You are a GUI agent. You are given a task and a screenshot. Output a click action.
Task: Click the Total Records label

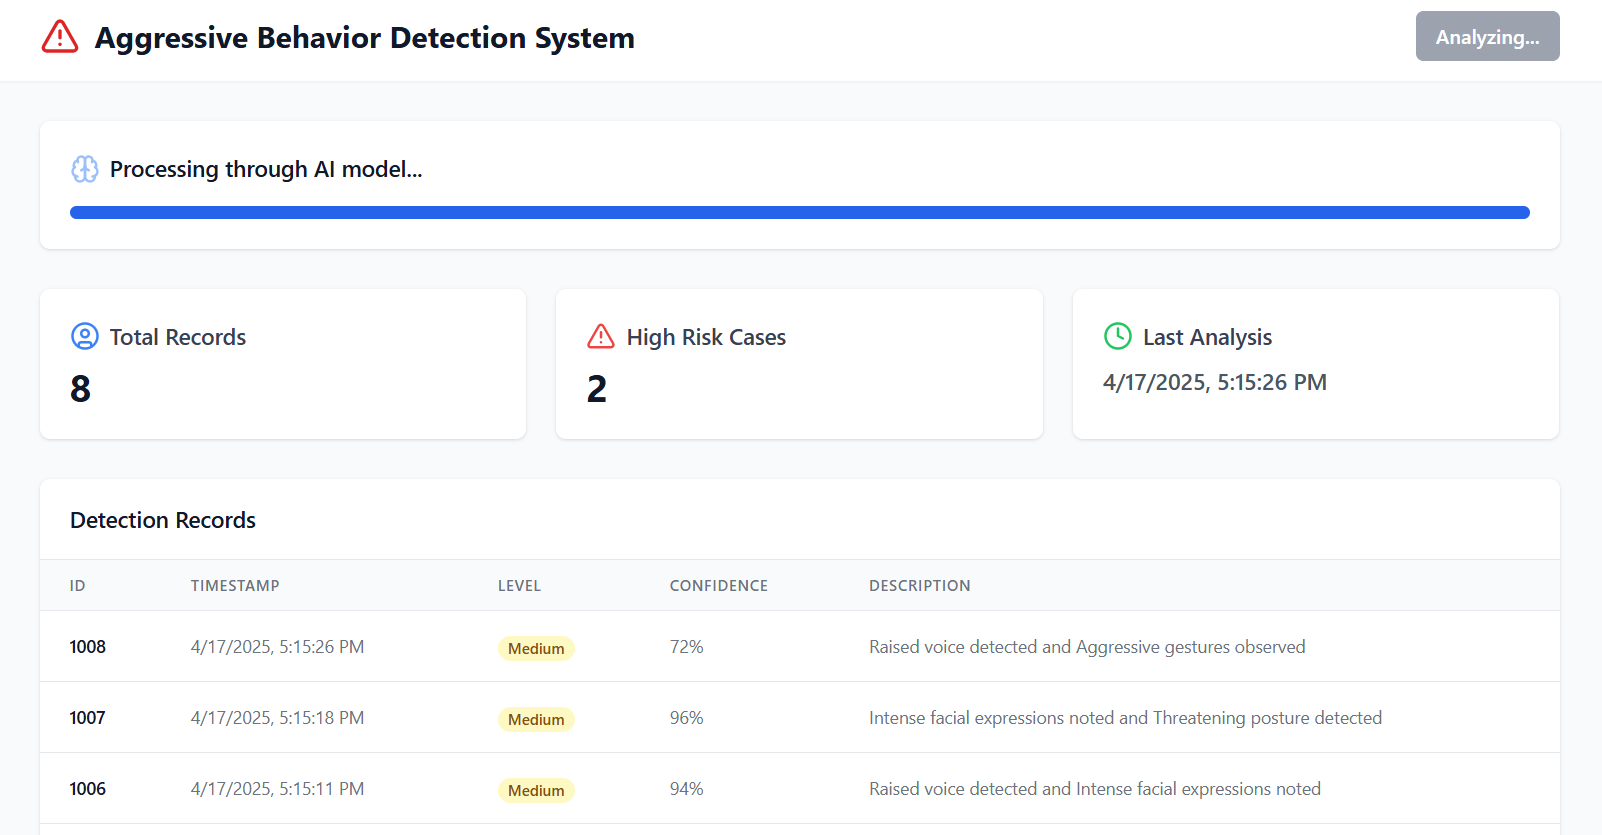pyautogui.click(x=178, y=337)
